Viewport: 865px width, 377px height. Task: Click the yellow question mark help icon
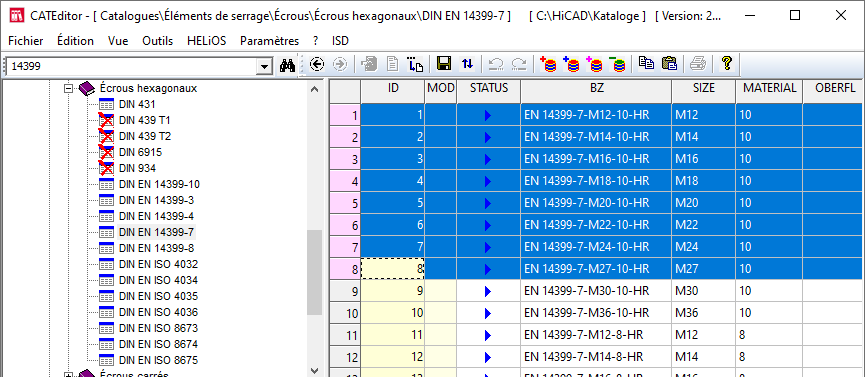(x=727, y=64)
